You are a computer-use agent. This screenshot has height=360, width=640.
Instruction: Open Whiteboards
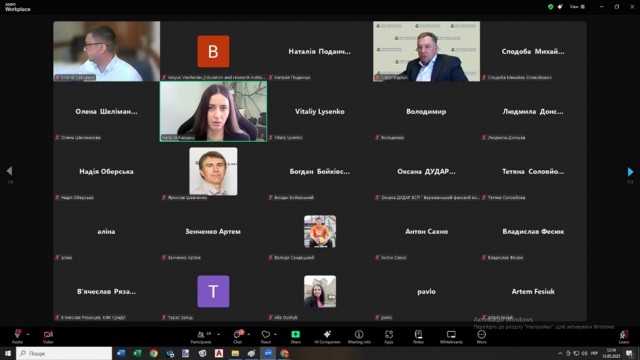pyautogui.click(x=451, y=336)
